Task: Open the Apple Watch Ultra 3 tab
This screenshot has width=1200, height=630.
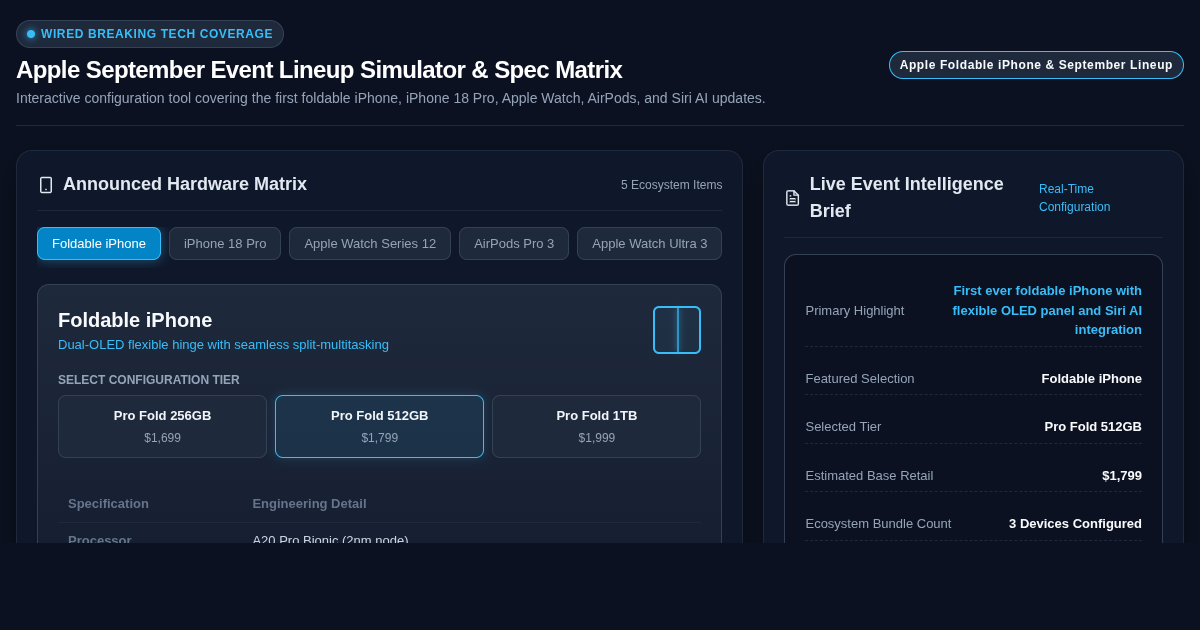Action: (649, 244)
